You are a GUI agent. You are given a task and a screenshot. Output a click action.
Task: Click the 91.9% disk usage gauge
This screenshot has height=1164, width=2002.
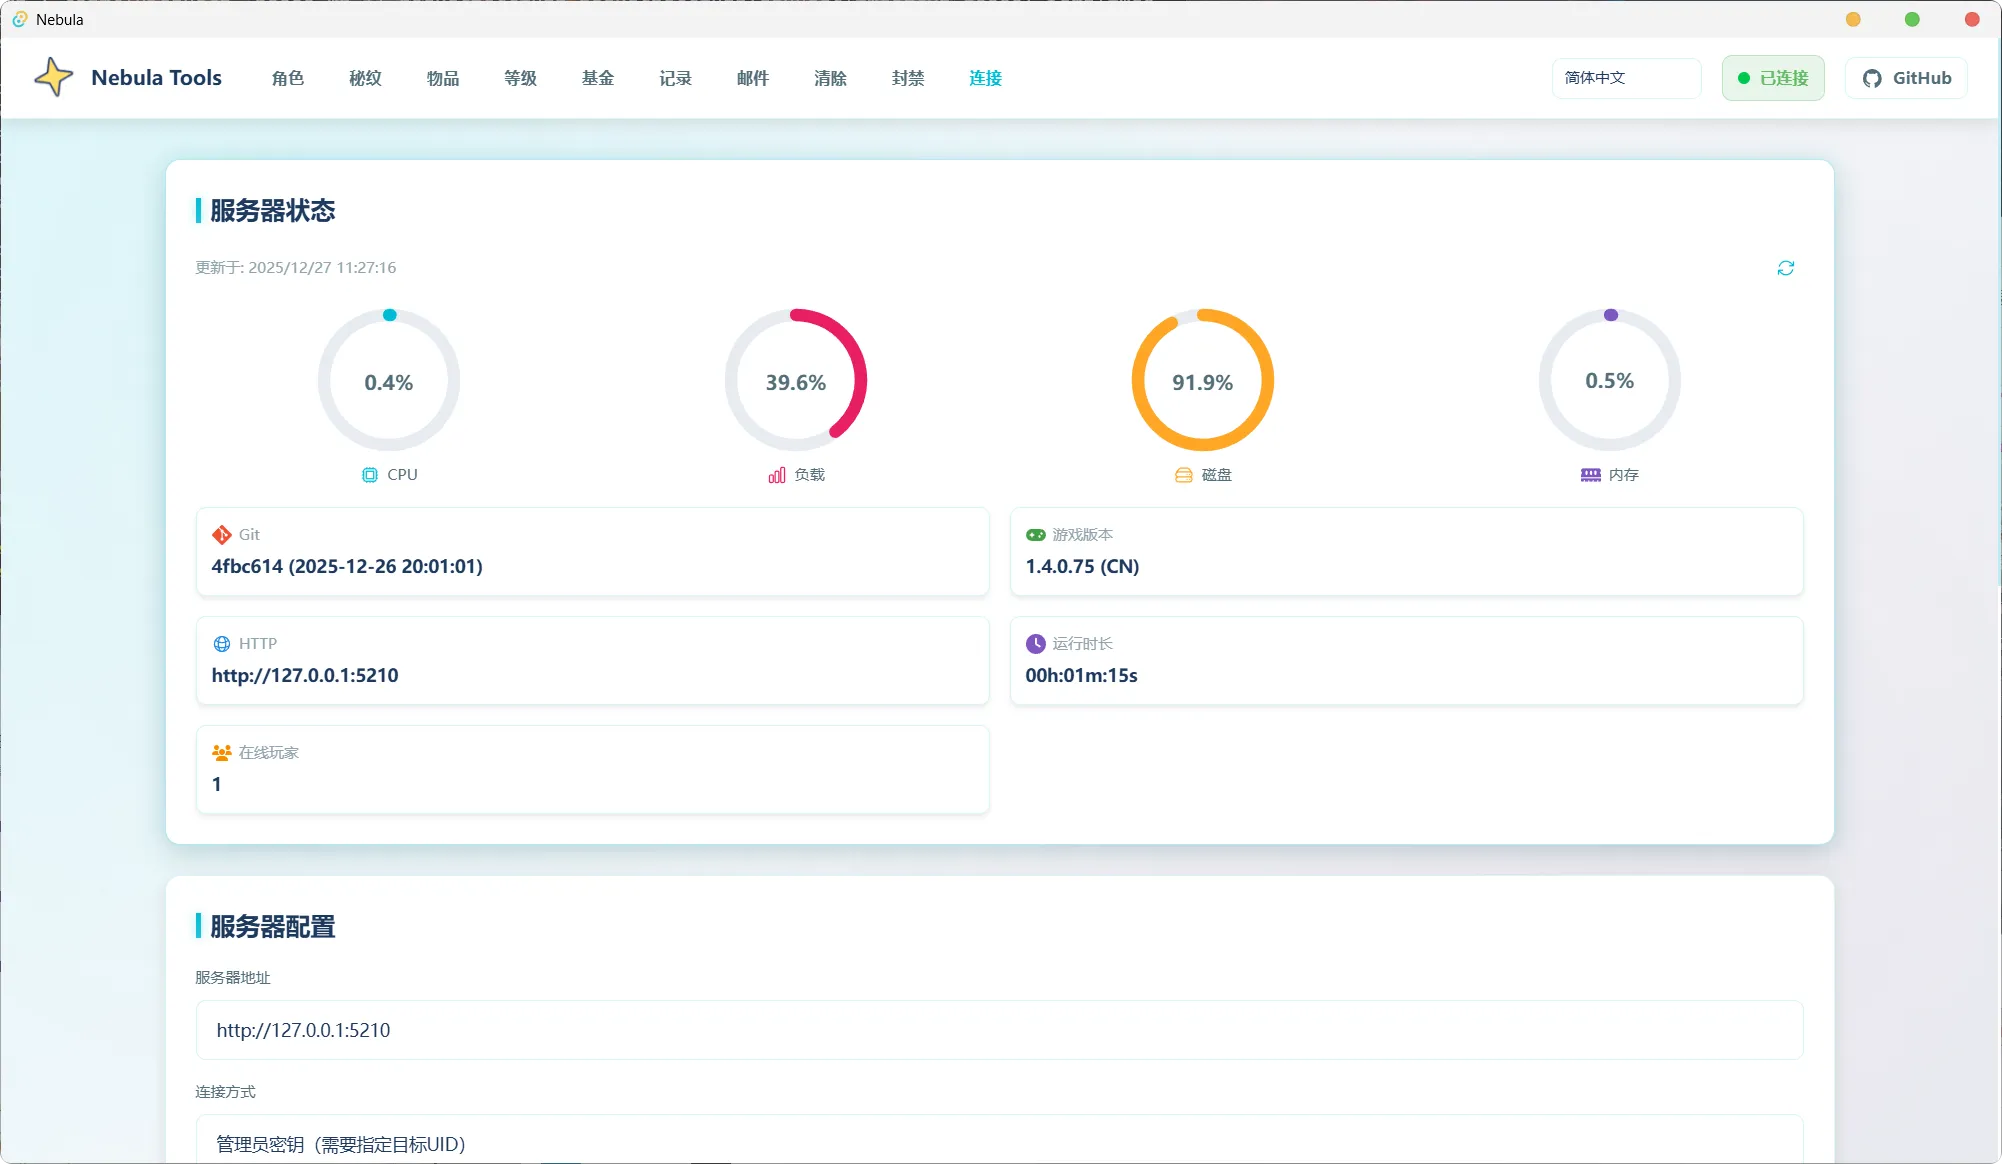click(x=1202, y=381)
